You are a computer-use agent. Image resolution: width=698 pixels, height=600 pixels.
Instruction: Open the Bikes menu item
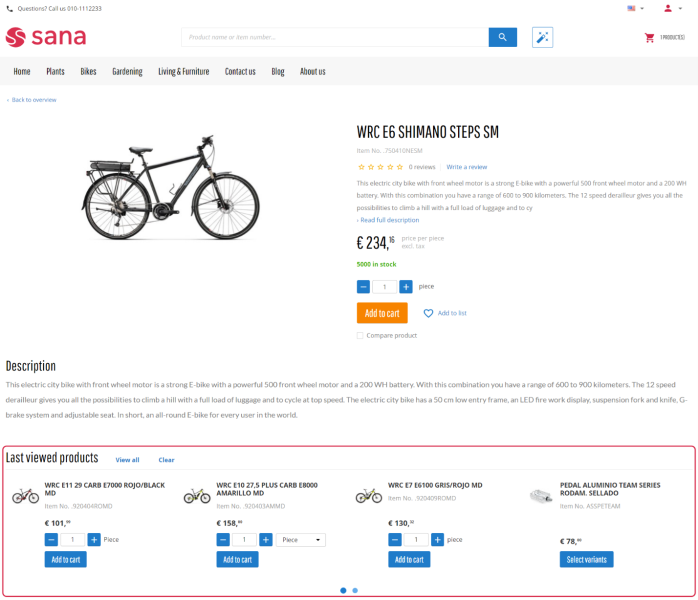[89, 72]
